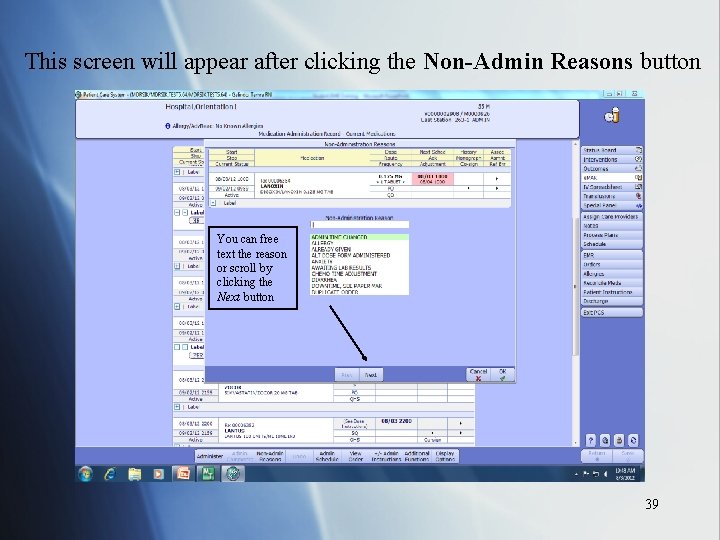This screenshot has height=540, width=720.
Task: Click Non-Admin Reasons toolbar button
Action: [270, 456]
